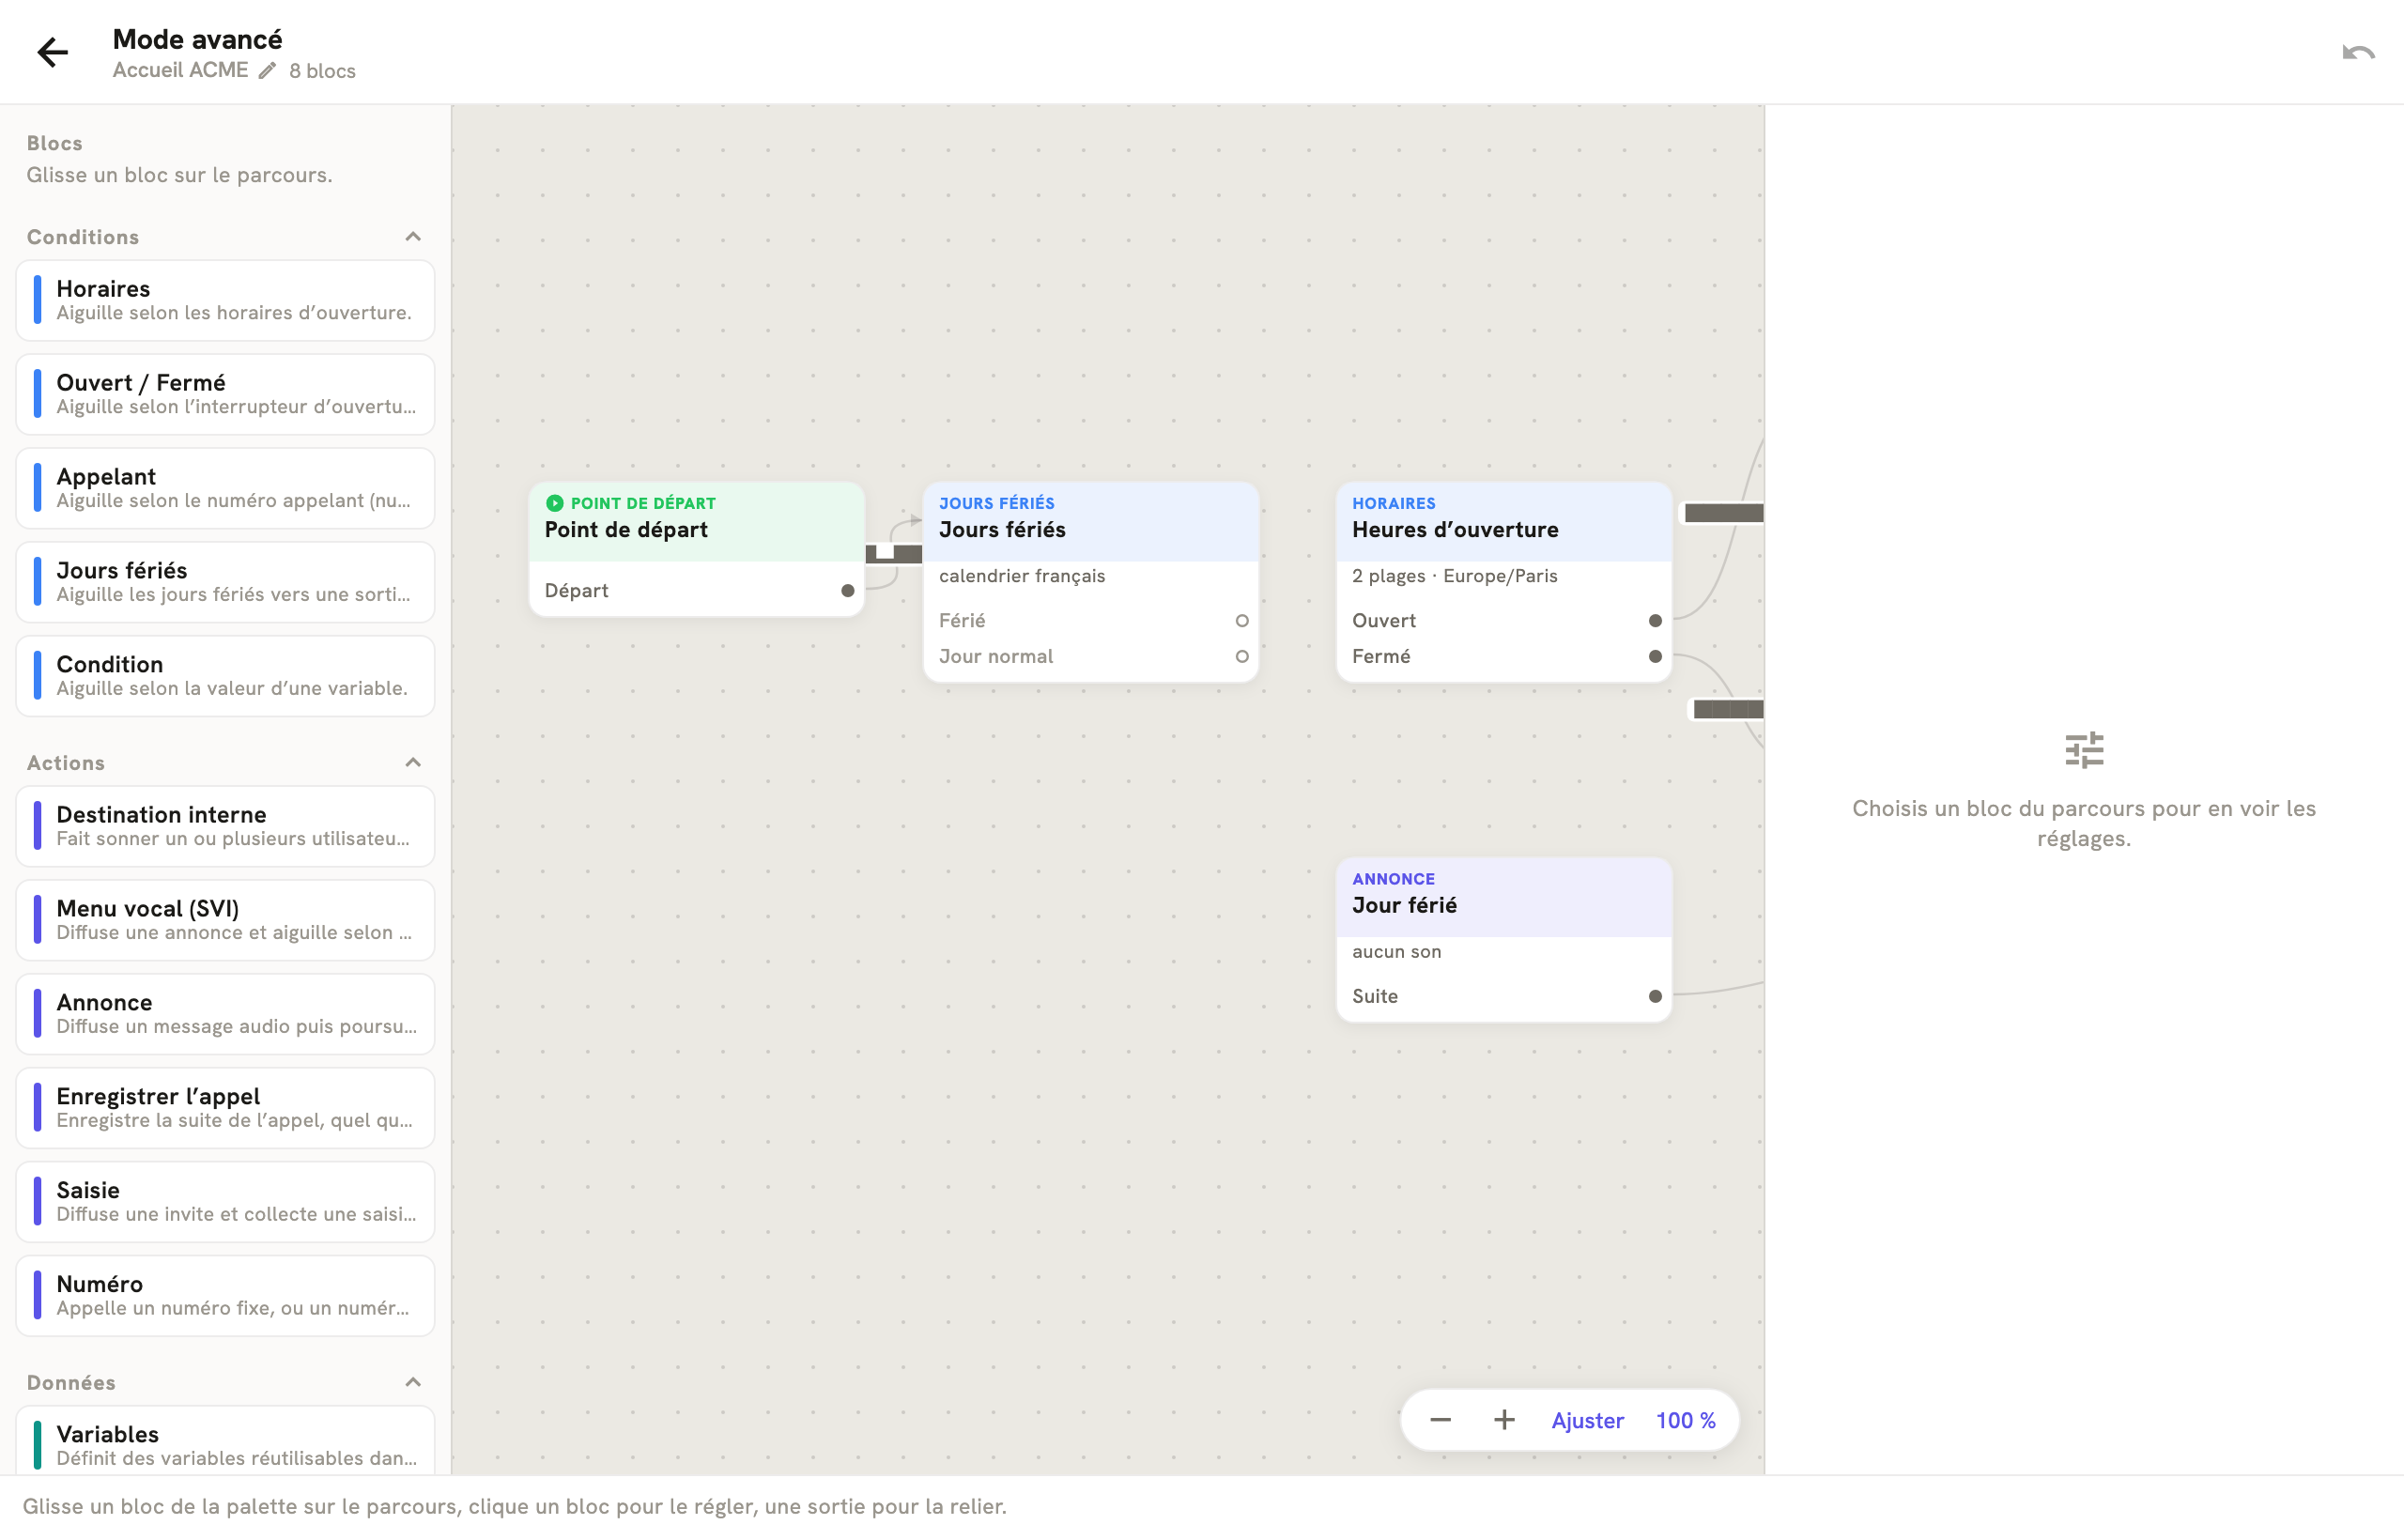The height and width of the screenshot is (1540, 2404).
Task: Click the settings sliders icon in right panel
Action: [2084, 750]
